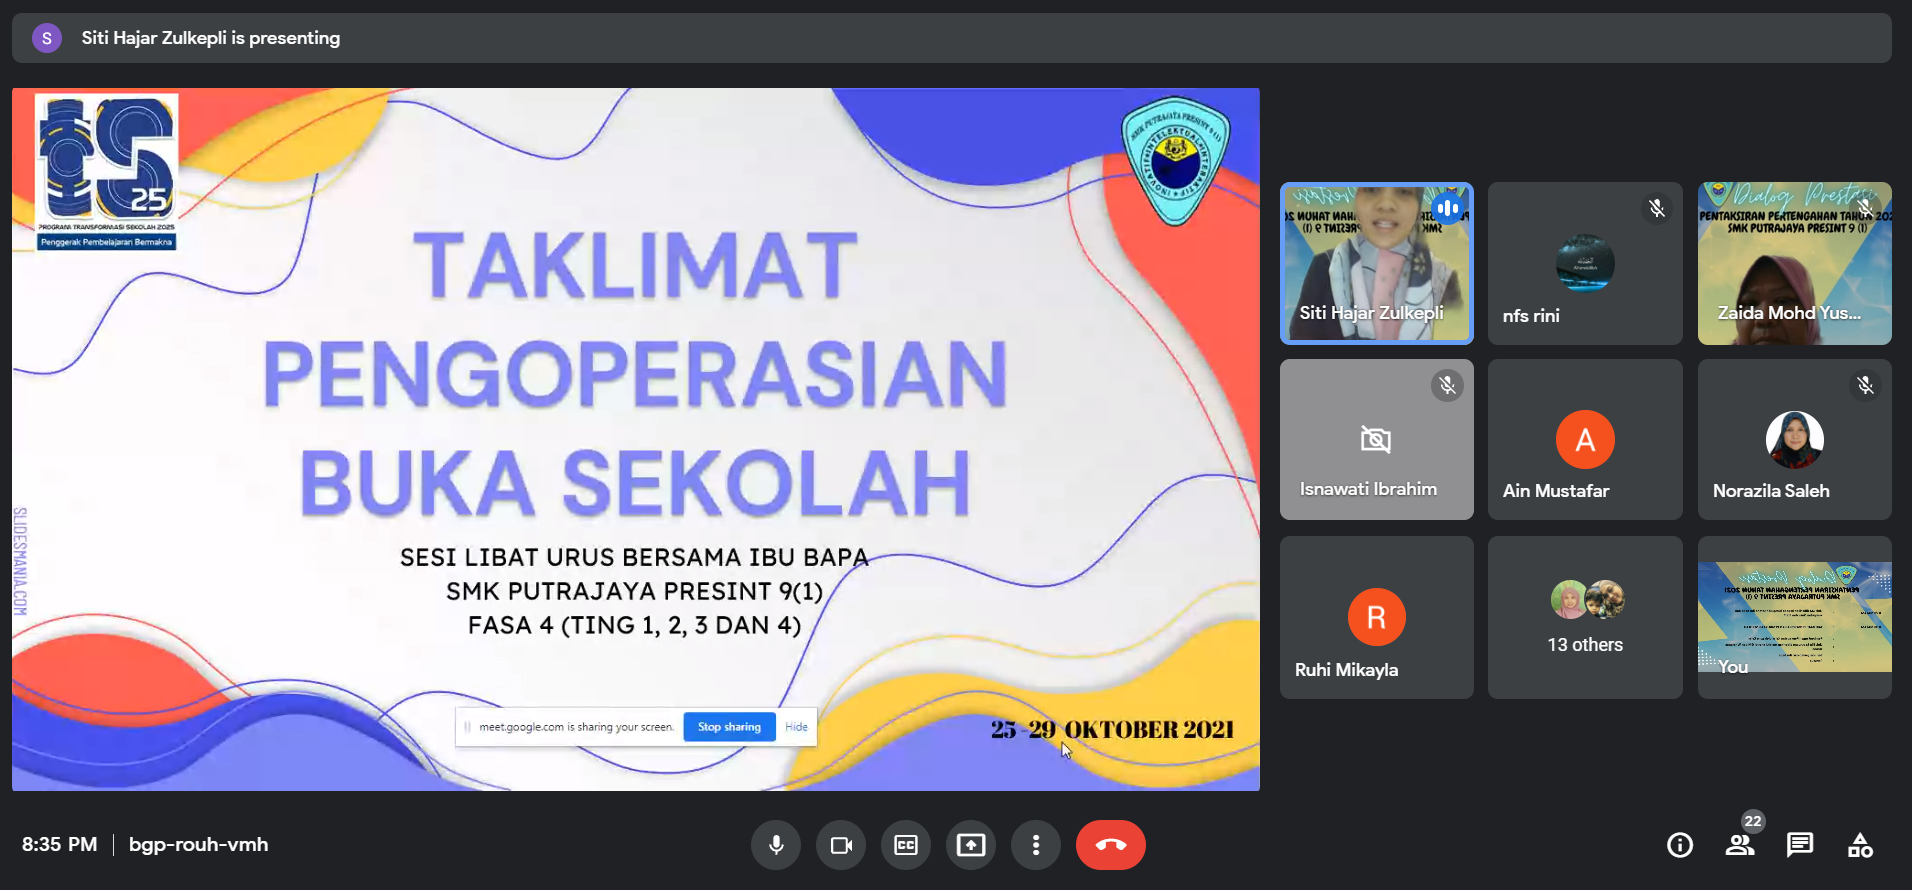Viewport: 1912px width, 890px height.
Task: Click the Present now screen icon
Action: point(970,845)
